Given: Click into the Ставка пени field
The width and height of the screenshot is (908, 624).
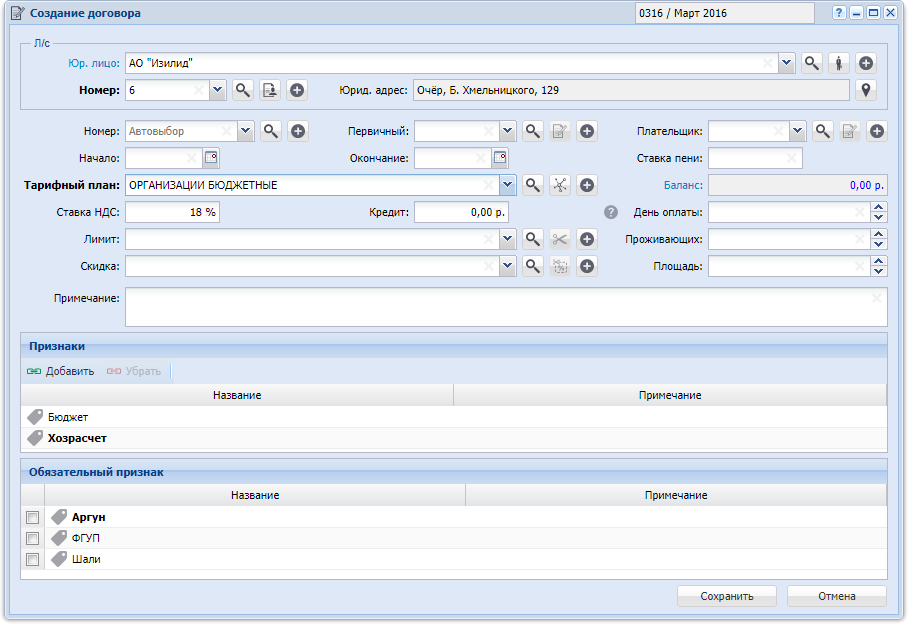Looking at the screenshot, I should (755, 158).
